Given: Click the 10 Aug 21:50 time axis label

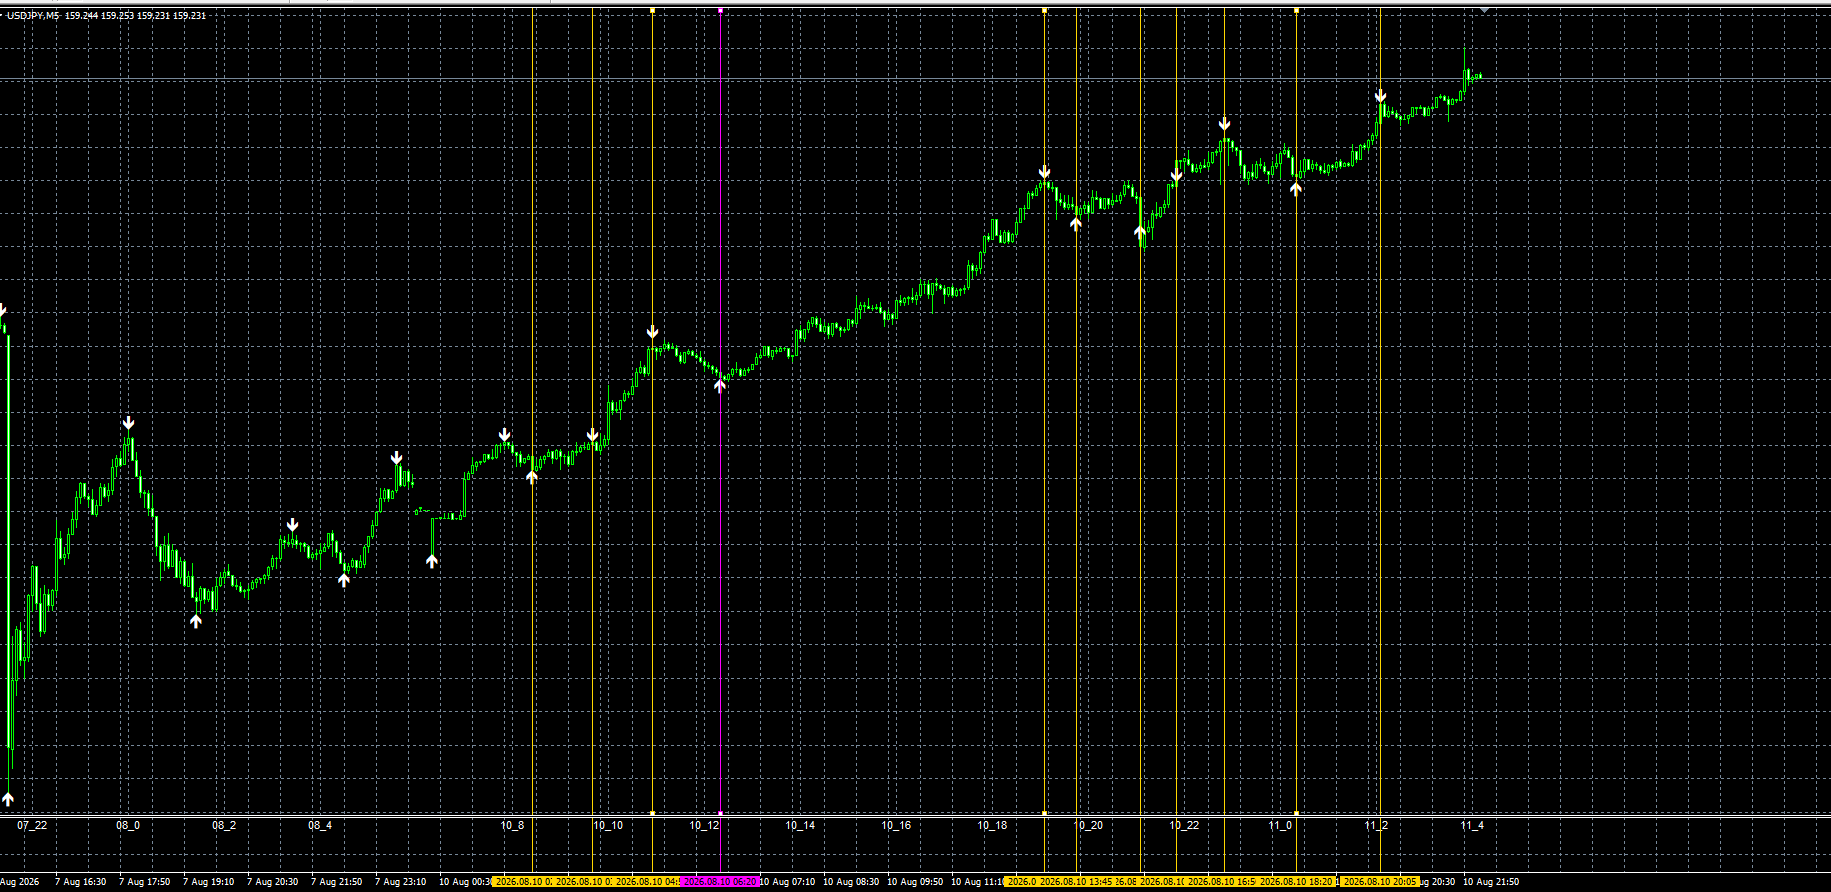Looking at the screenshot, I should point(1491,882).
